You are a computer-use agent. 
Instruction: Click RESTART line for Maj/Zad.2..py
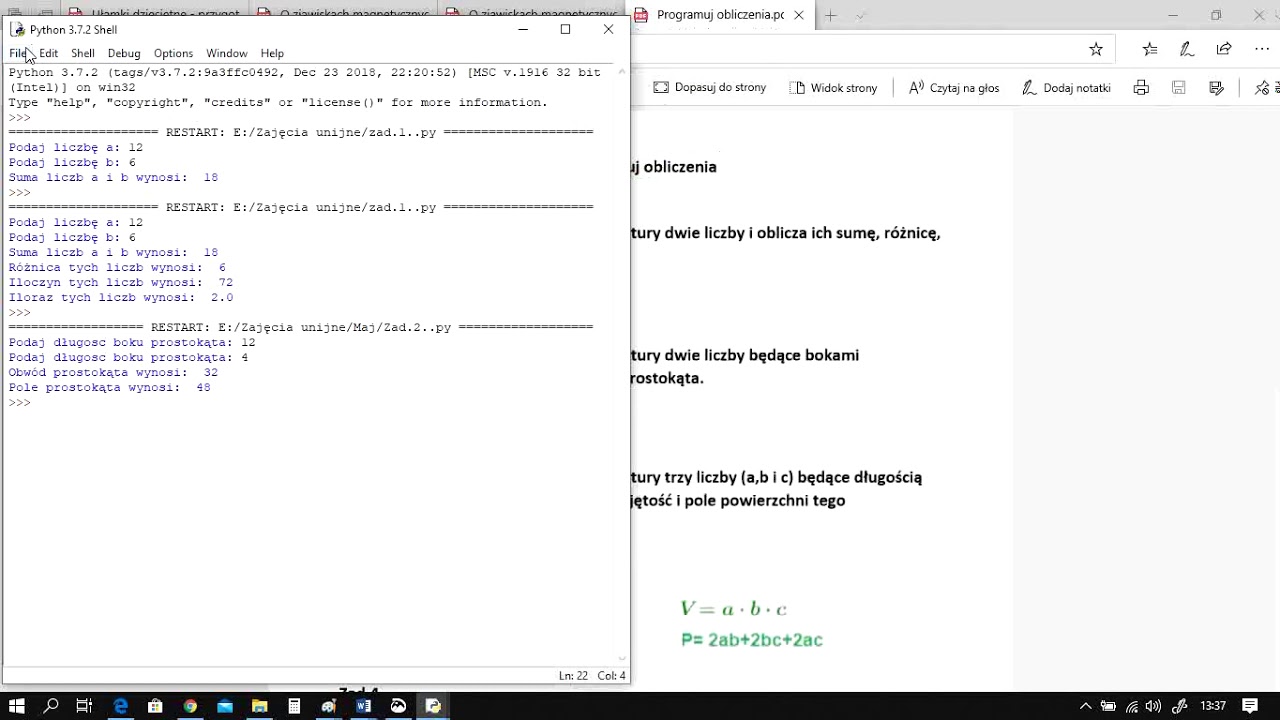point(301,327)
